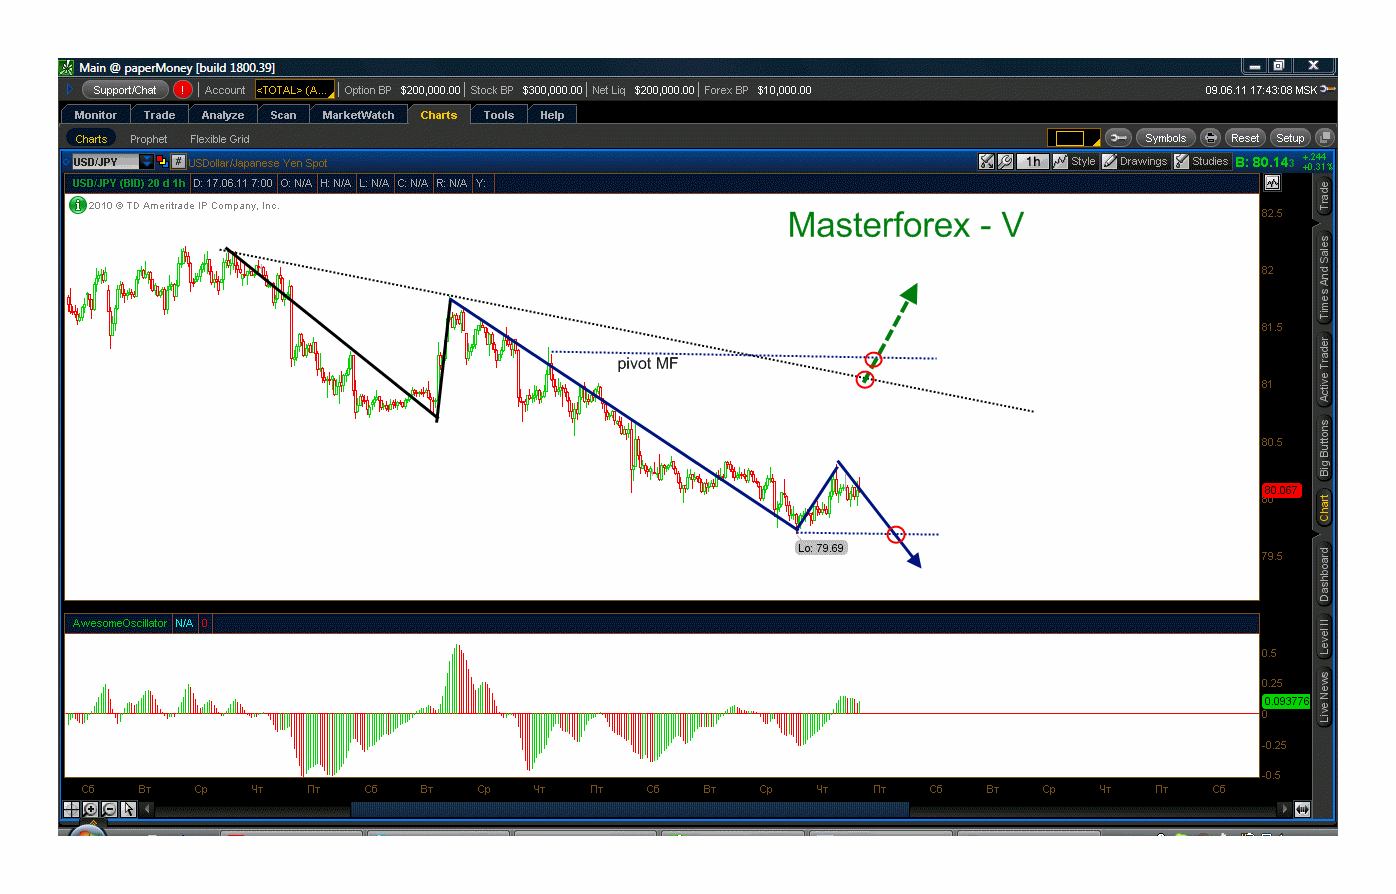Click the B: 80.143 bid quote
1396x894 pixels.
(1264, 162)
